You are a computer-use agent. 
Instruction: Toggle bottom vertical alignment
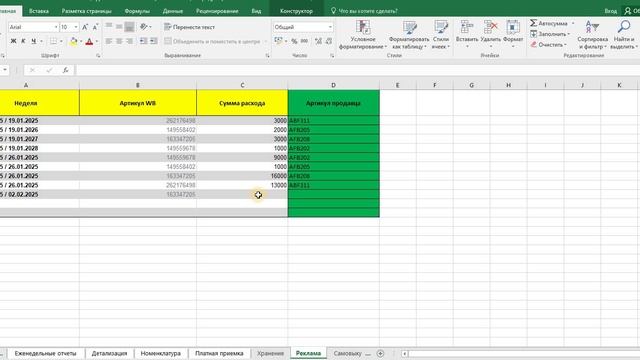pyautogui.click(x=129, y=27)
